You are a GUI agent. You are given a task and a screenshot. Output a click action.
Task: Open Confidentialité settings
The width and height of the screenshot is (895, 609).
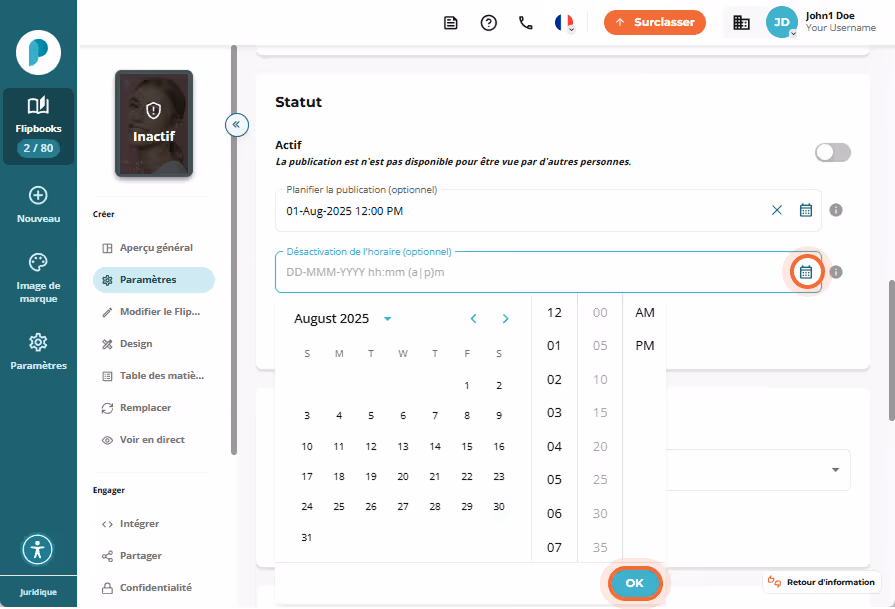[x=154, y=587]
